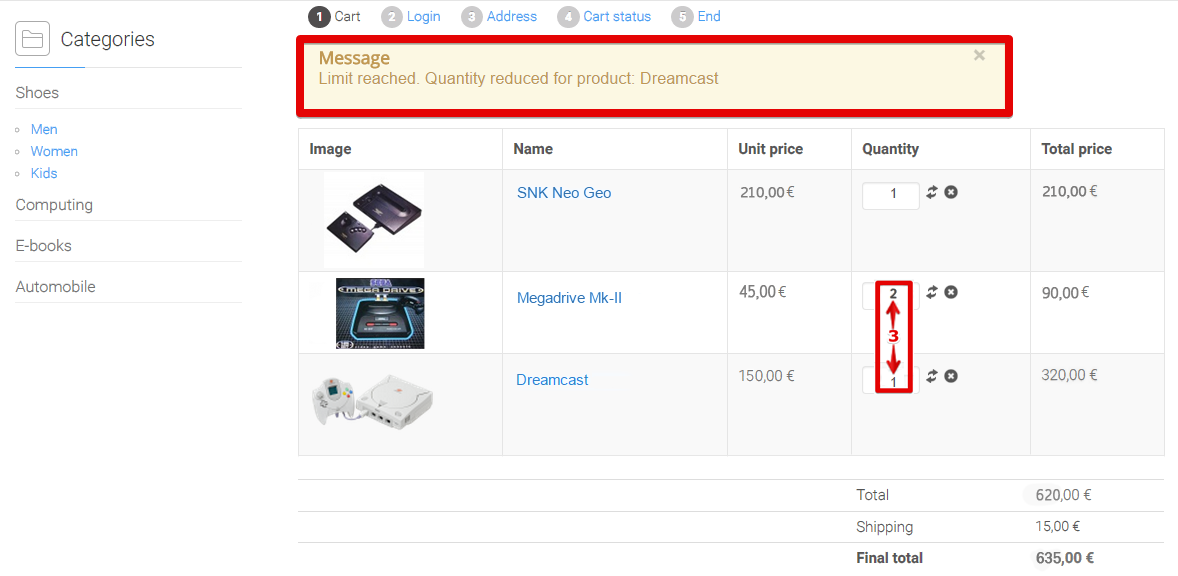Update quantity for Megadrive Mk-II
The width and height of the screenshot is (1178, 576).
click(932, 292)
